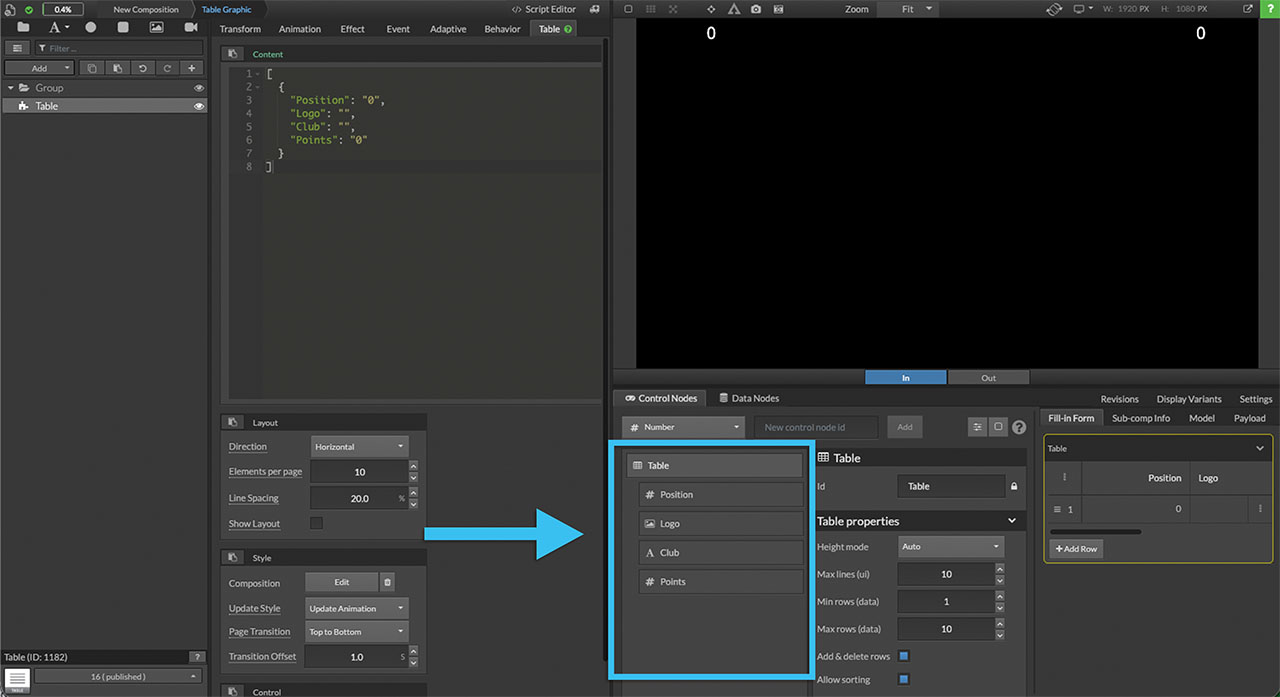Image resolution: width=1280 pixels, height=697 pixels.
Task: Click the Edit composition button
Action: tap(342, 582)
